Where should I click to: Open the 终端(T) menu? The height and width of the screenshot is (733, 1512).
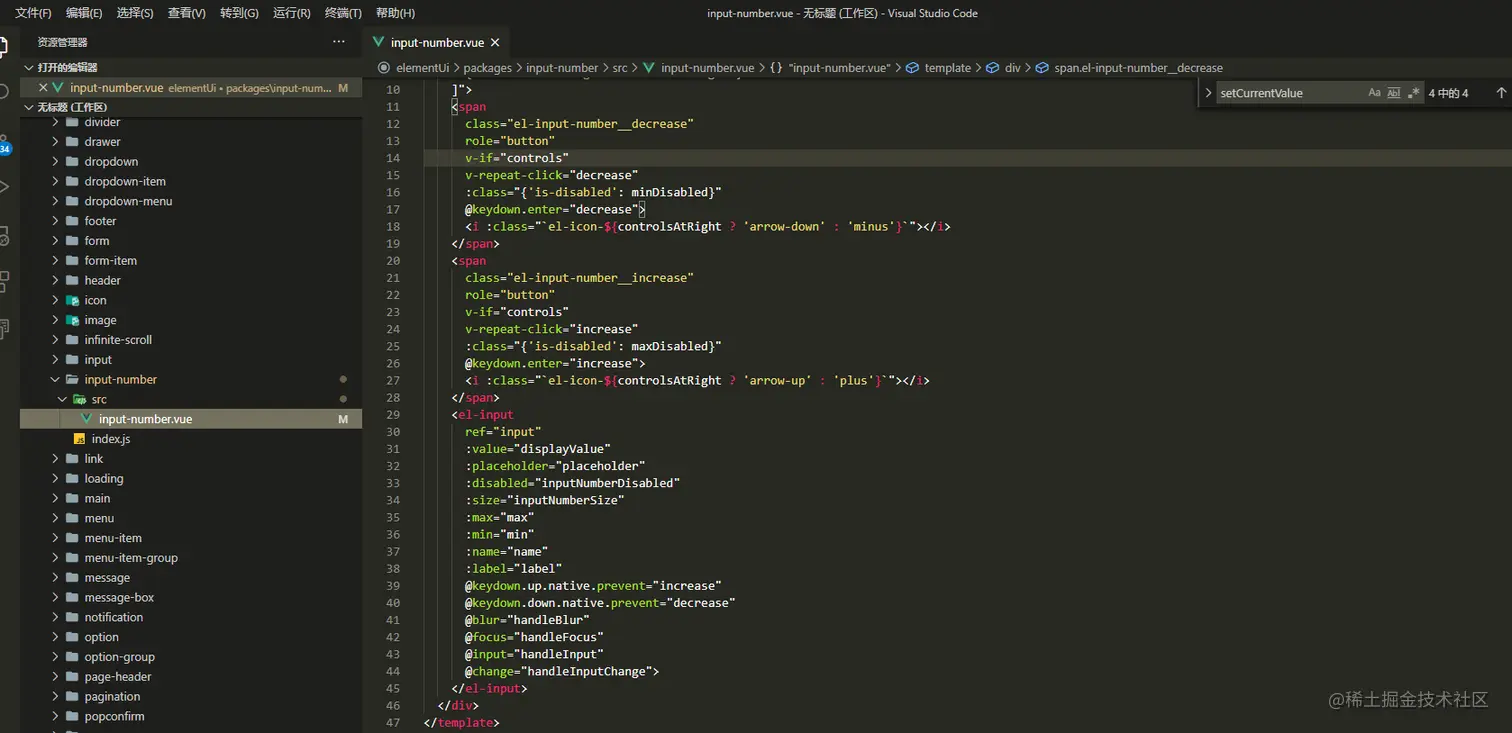[x=343, y=13]
